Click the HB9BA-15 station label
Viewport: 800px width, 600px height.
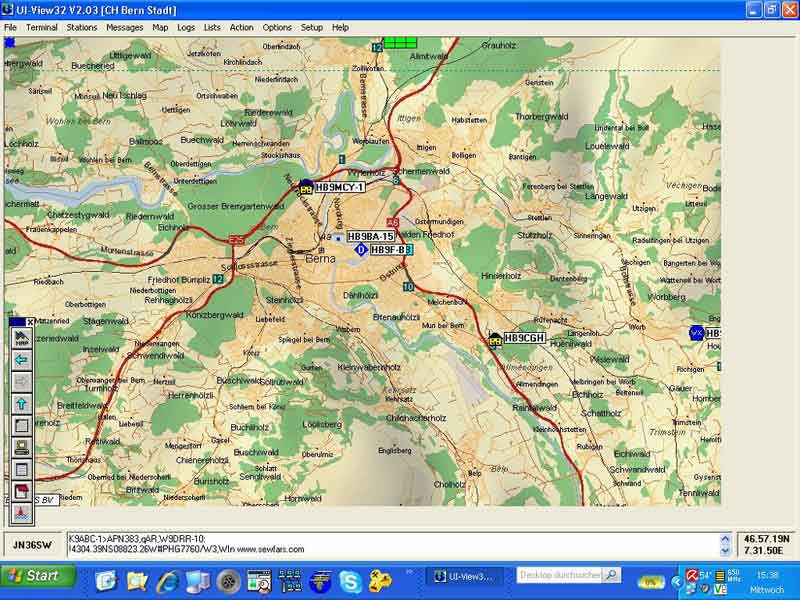(x=371, y=236)
